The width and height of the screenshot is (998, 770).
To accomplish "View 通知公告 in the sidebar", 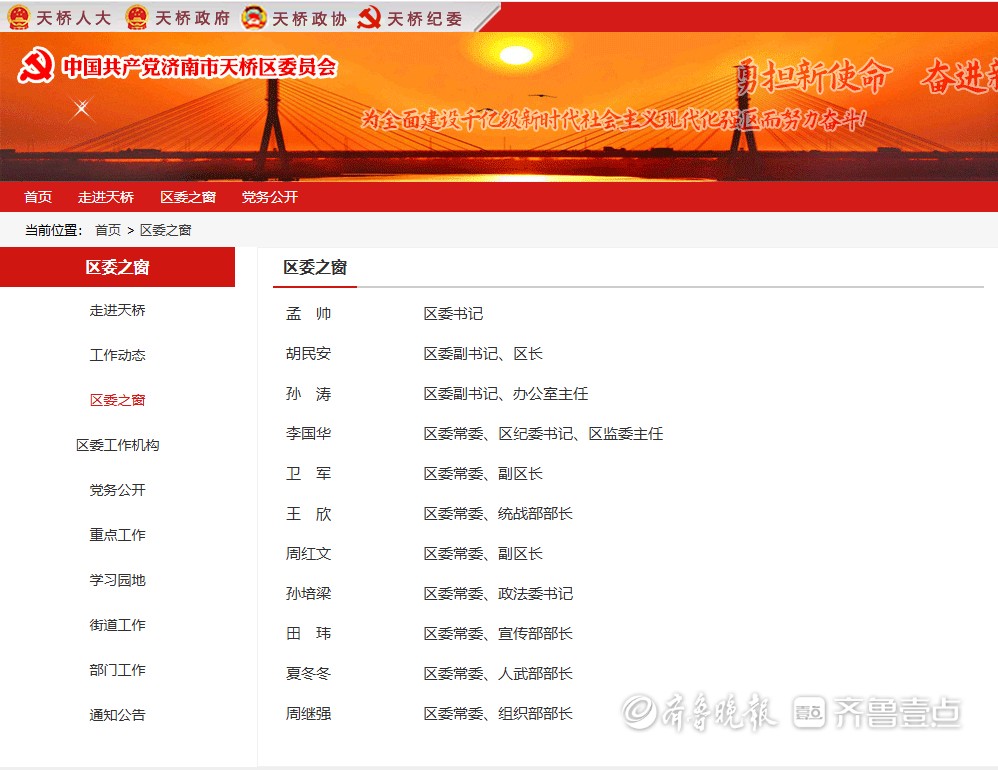I will pyautogui.click(x=118, y=715).
